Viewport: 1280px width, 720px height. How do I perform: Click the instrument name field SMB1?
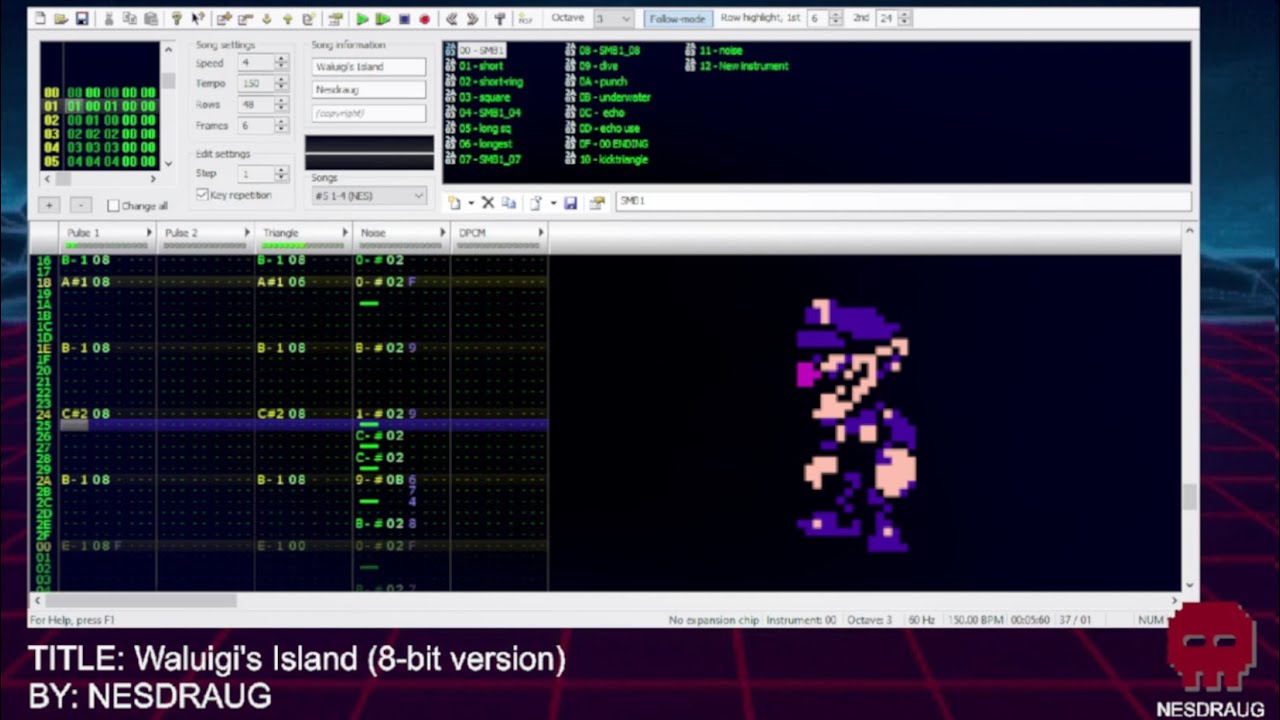tap(904, 202)
